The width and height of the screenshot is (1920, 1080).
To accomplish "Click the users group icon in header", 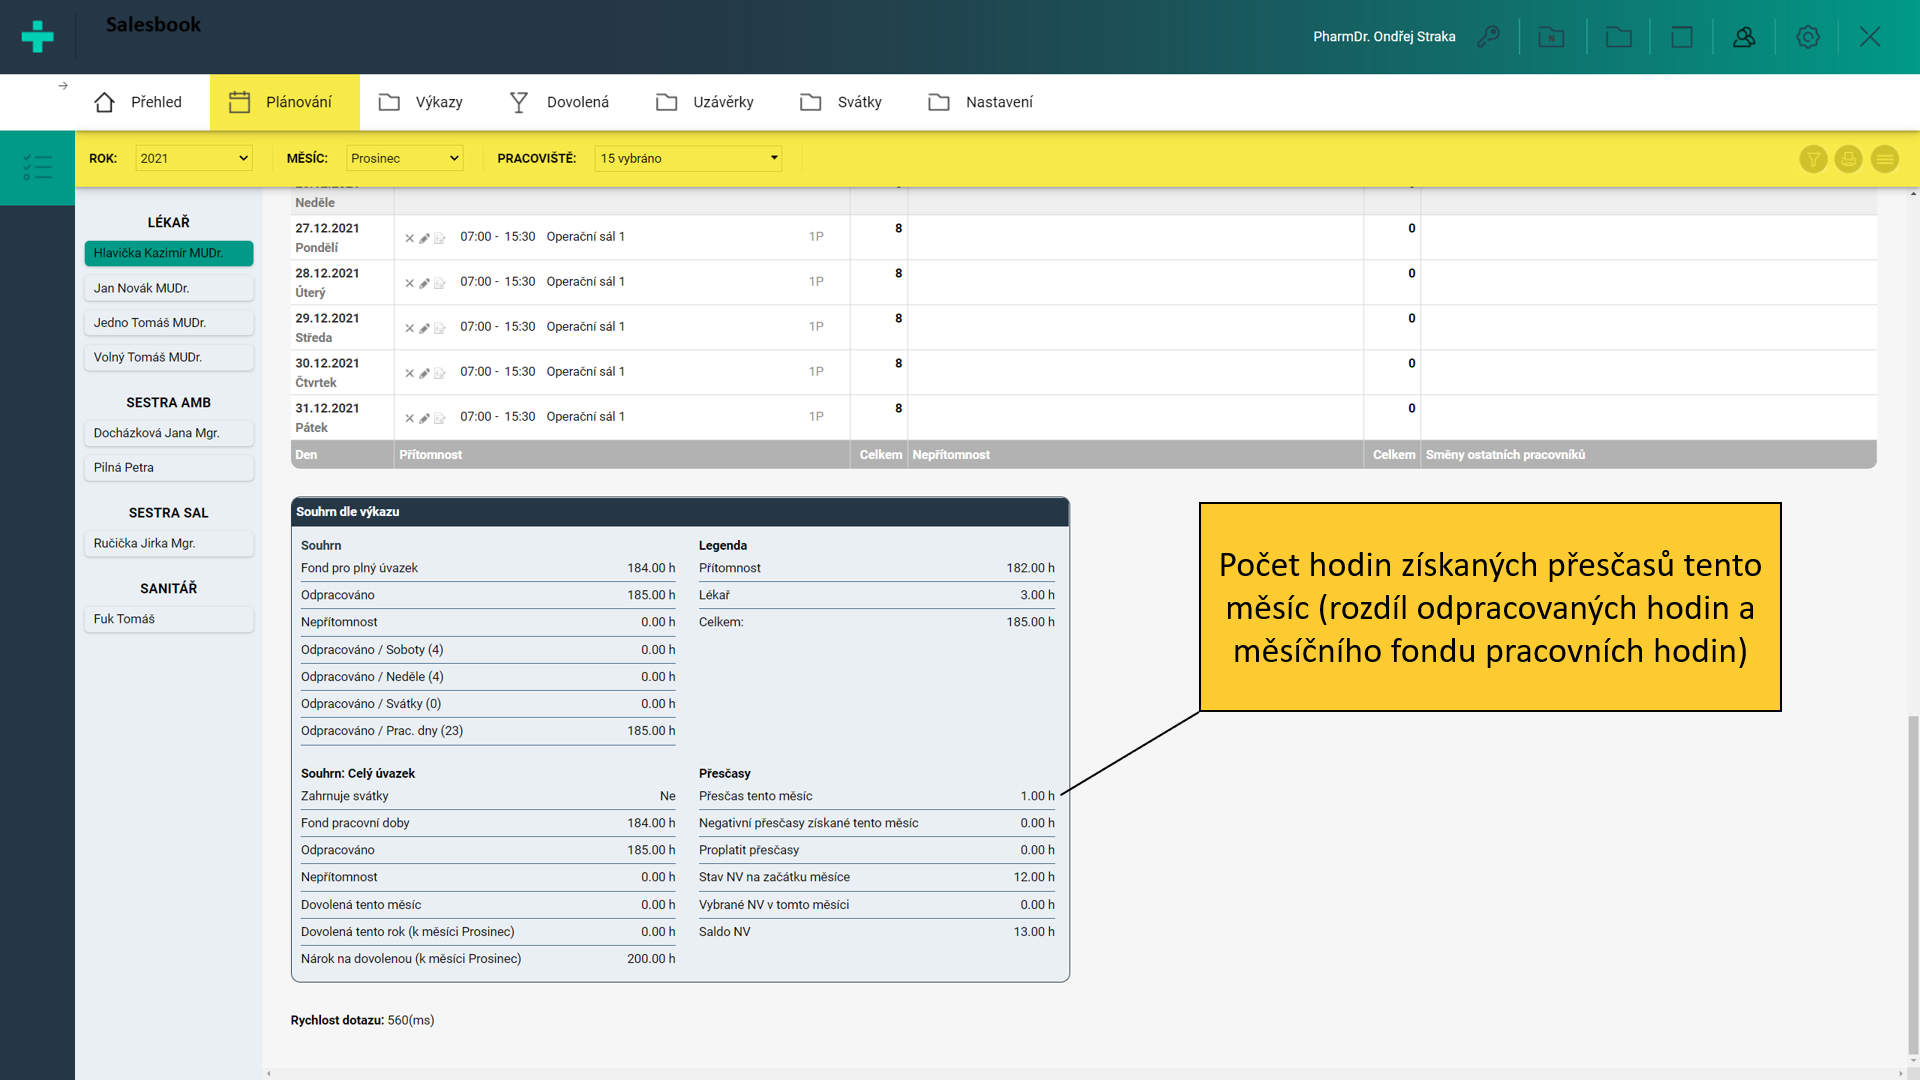I will point(1744,37).
